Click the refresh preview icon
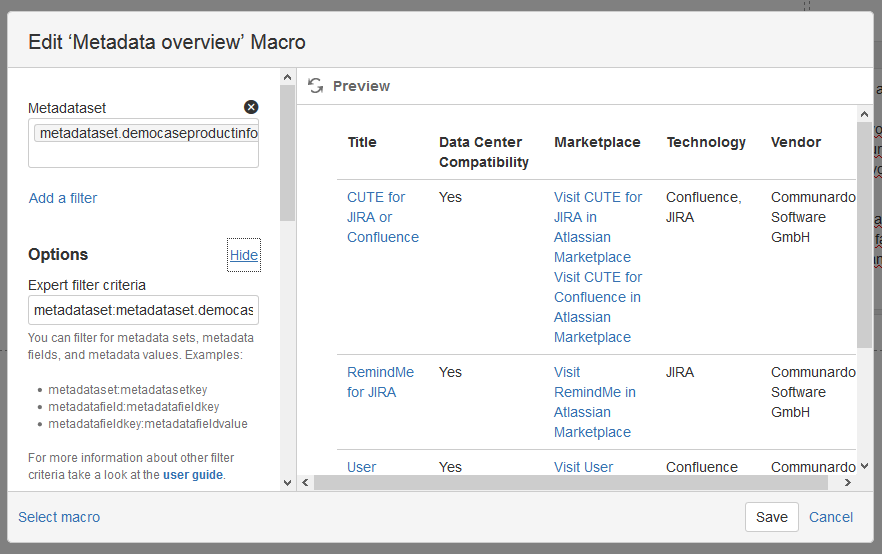Image resolution: width=882 pixels, height=554 pixels. [316, 86]
